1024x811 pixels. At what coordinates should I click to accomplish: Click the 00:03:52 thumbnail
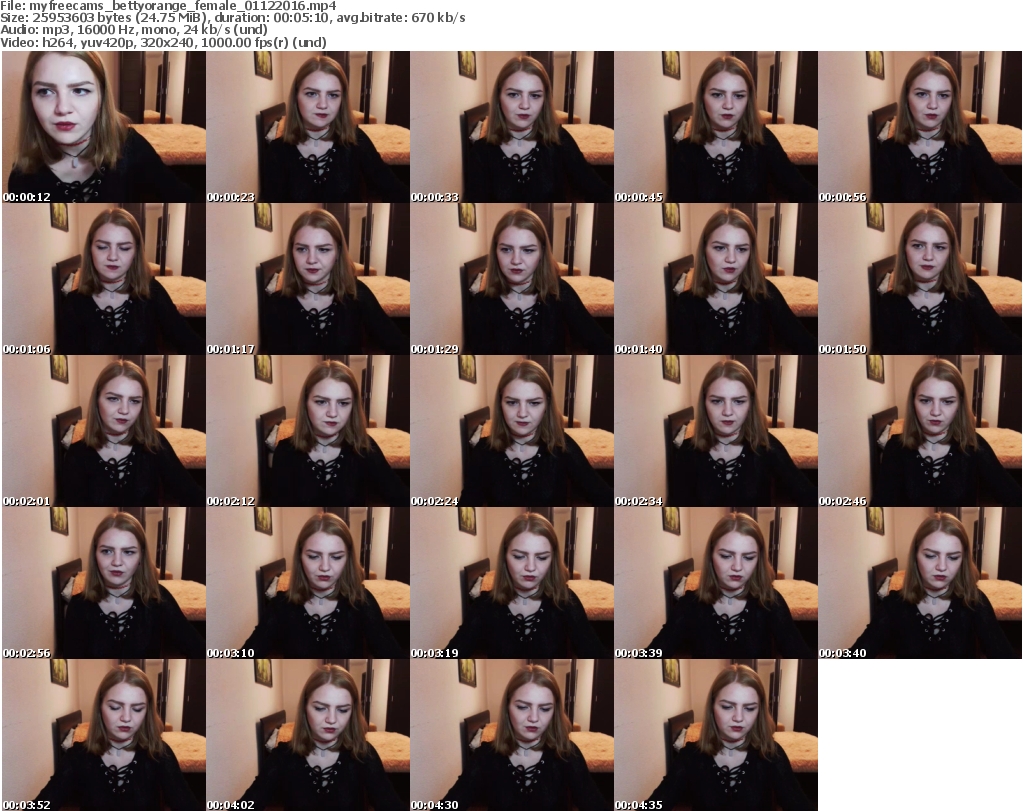[x=103, y=735]
